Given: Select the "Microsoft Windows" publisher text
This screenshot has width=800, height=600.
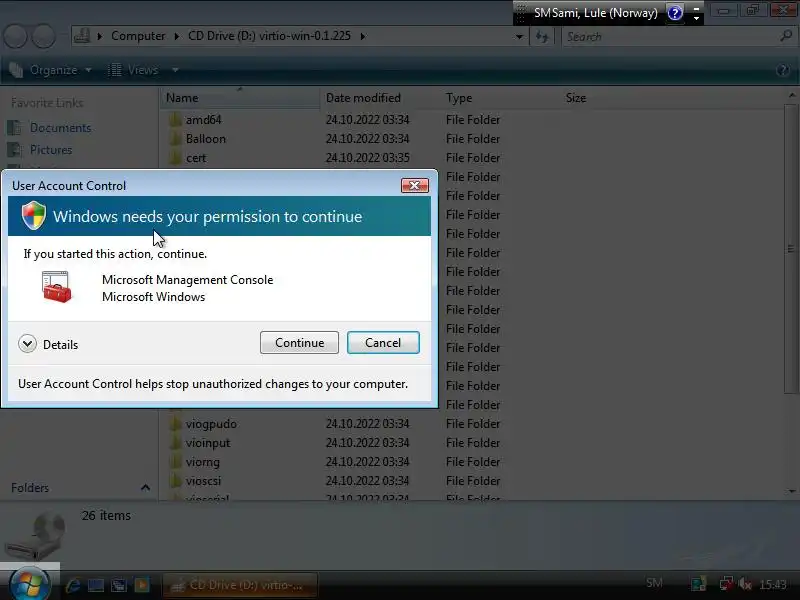Looking at the screenshot, I should tap(154, 296).
